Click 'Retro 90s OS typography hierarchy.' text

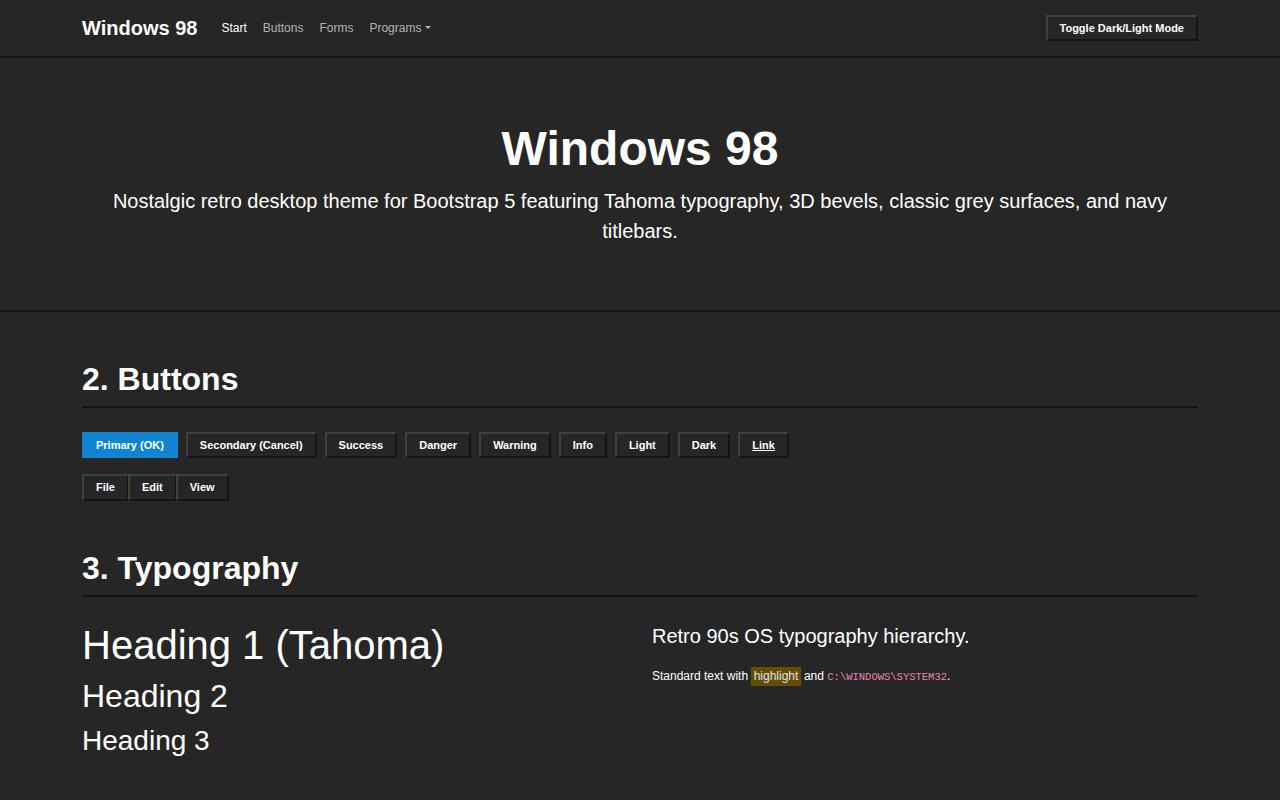pos(810,636)
